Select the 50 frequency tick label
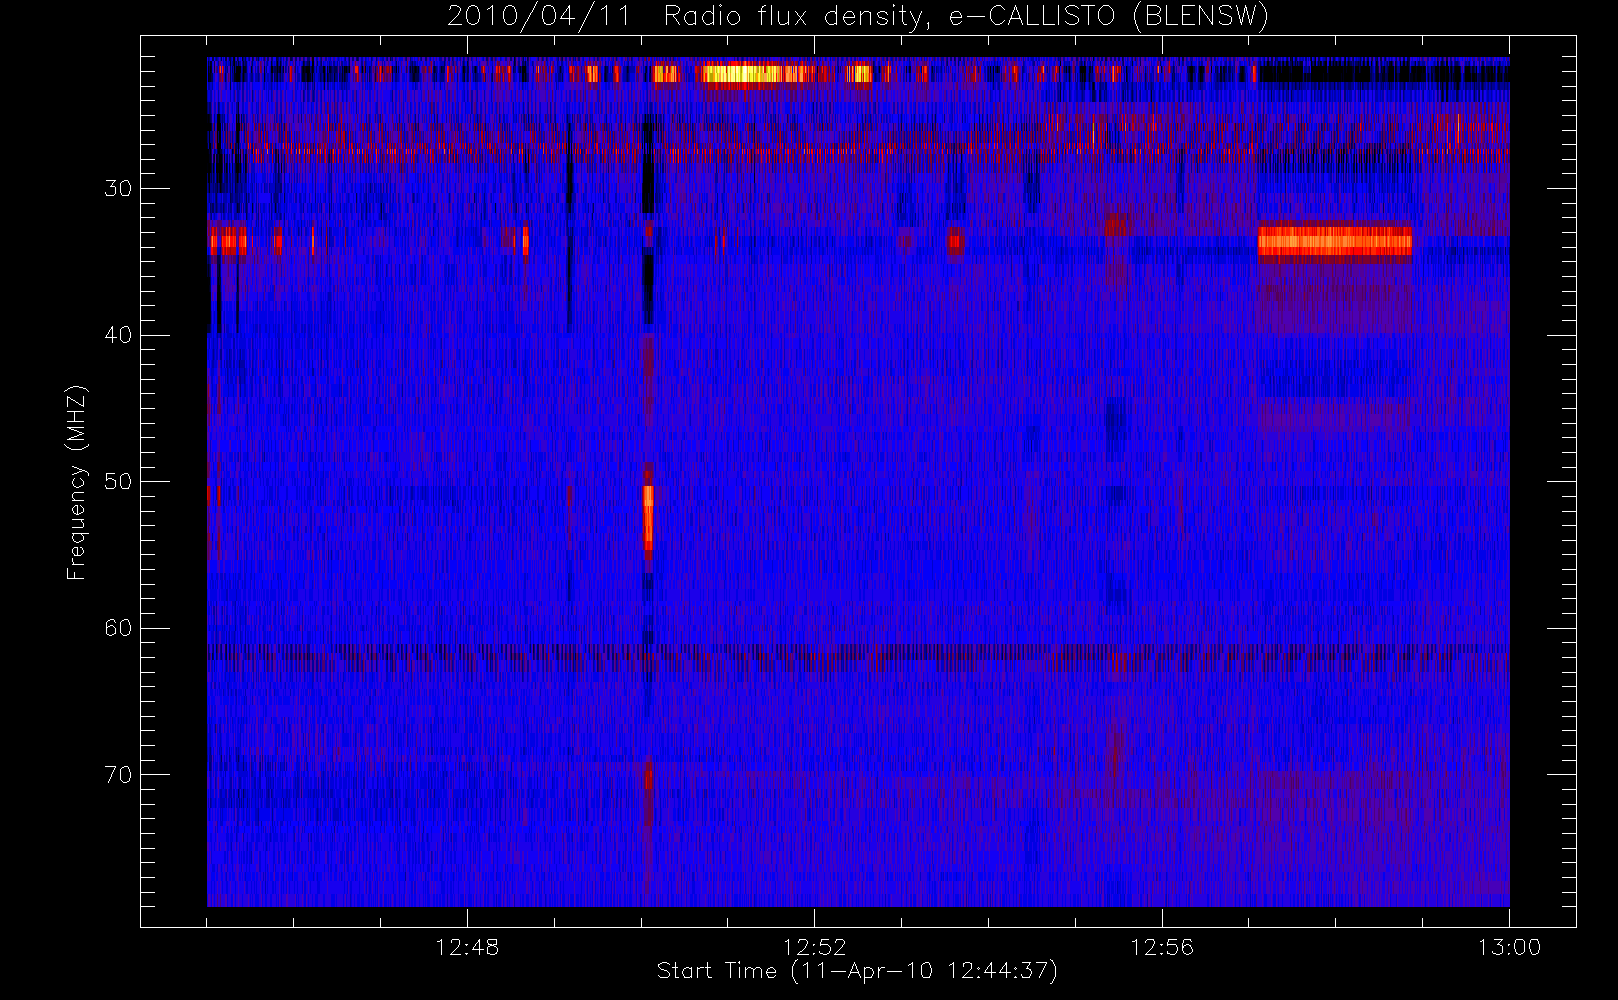This screenshot has width=1618, height=1000. pyautogui.click(x=118, y=481)
